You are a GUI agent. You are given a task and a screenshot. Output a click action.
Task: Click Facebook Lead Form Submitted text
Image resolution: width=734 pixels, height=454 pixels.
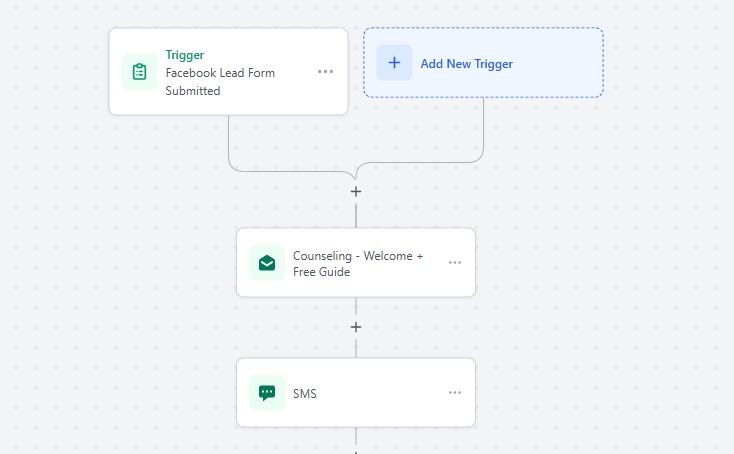tap(220, 82)
